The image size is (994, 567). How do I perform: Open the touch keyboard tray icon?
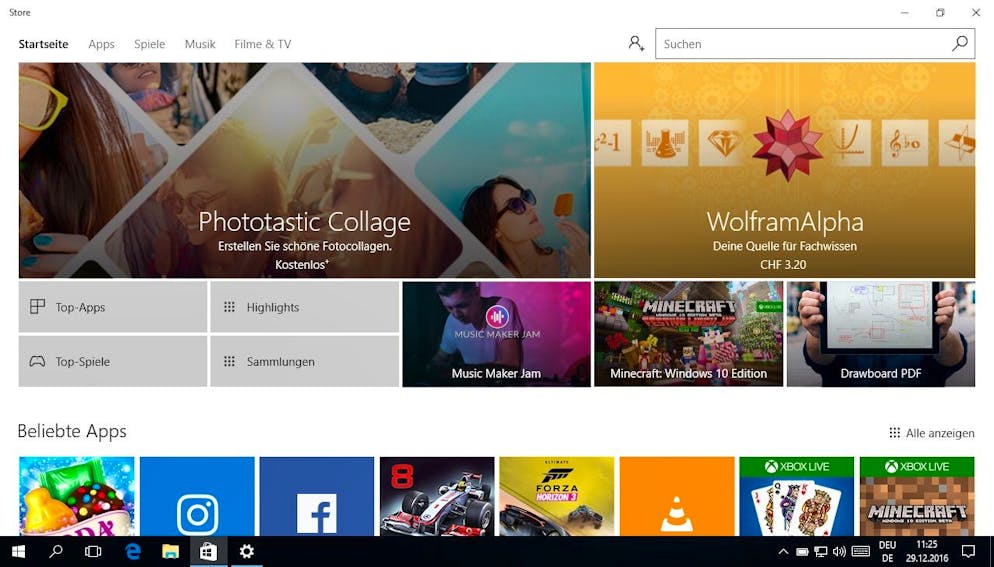coord(861,552)
